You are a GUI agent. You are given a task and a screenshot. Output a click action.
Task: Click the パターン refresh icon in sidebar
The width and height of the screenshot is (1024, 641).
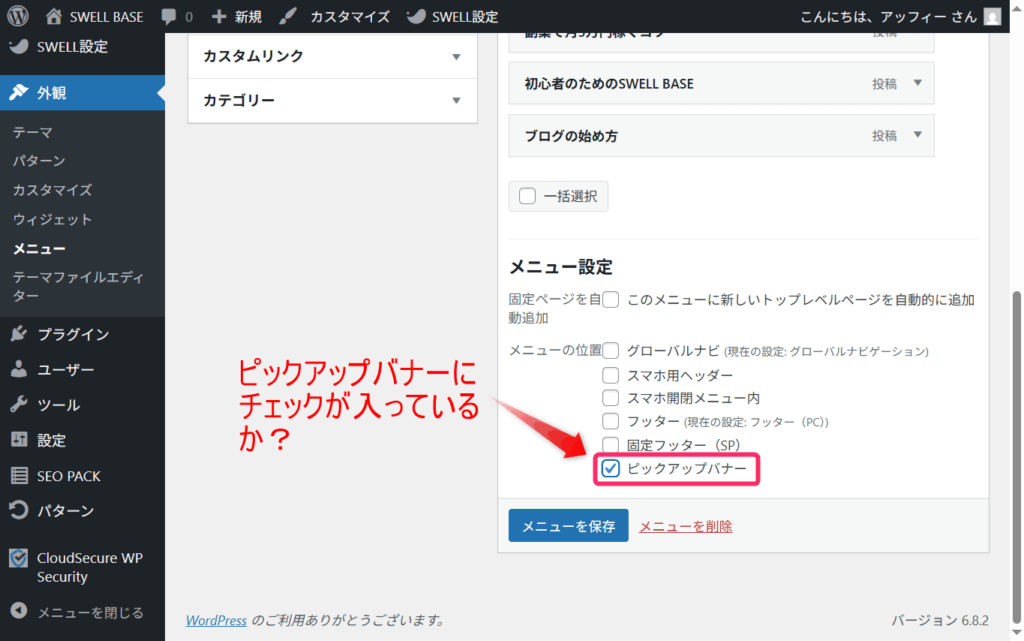point(18,510)
